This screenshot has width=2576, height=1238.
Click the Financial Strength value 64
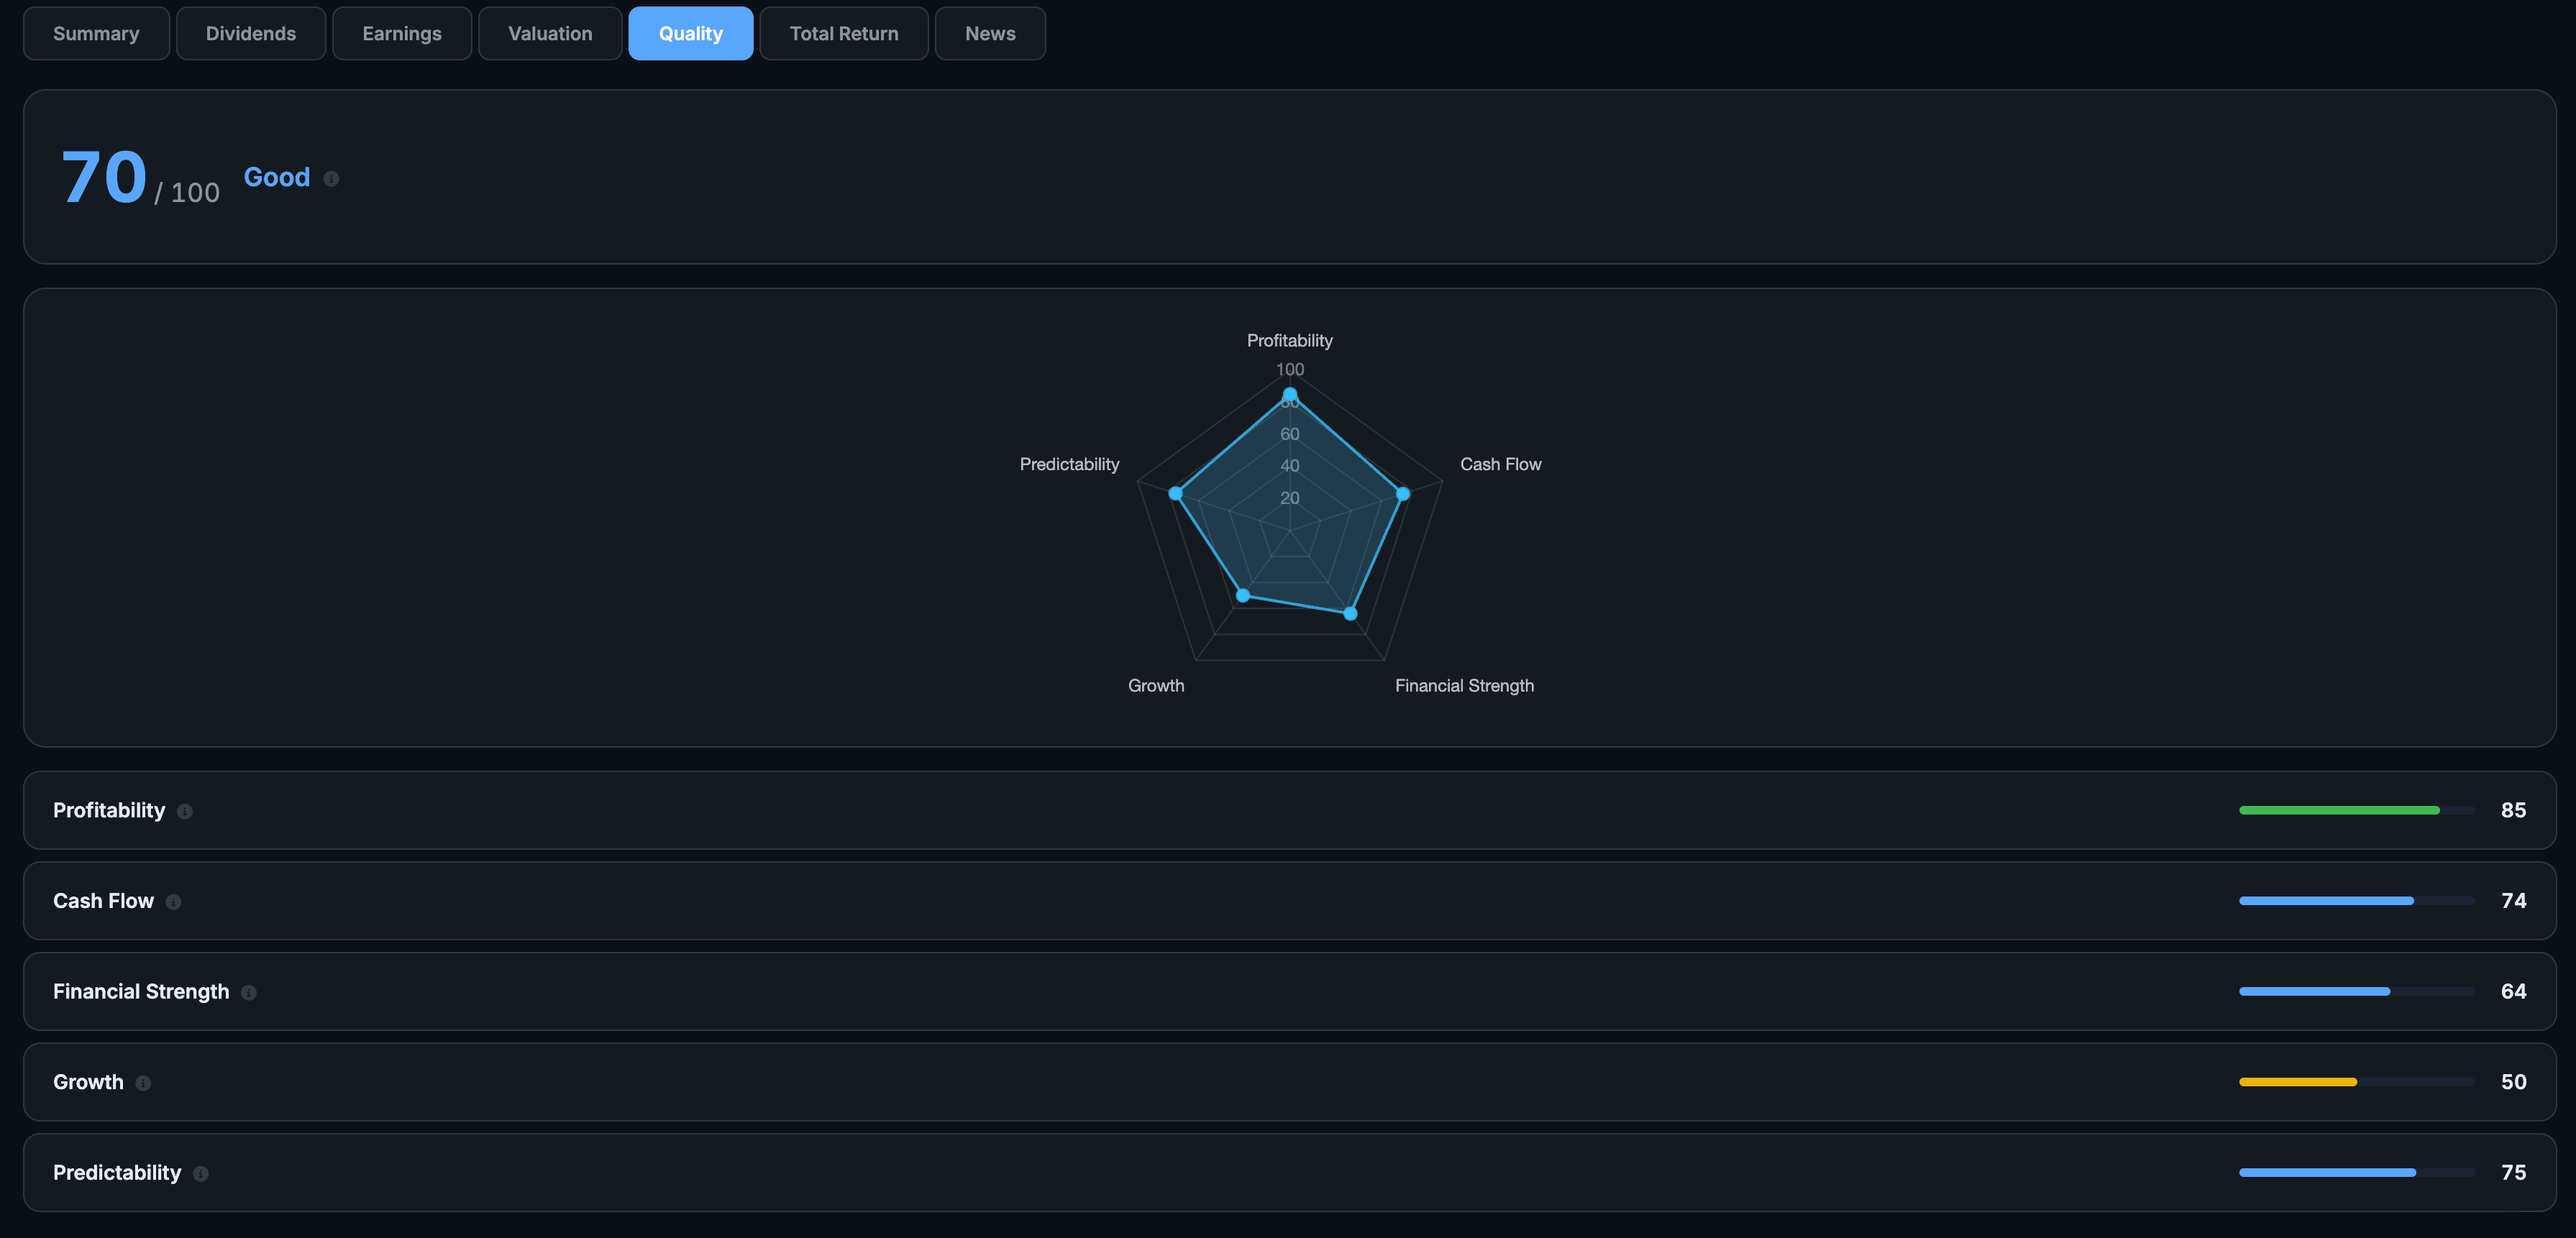(2513, 991)
